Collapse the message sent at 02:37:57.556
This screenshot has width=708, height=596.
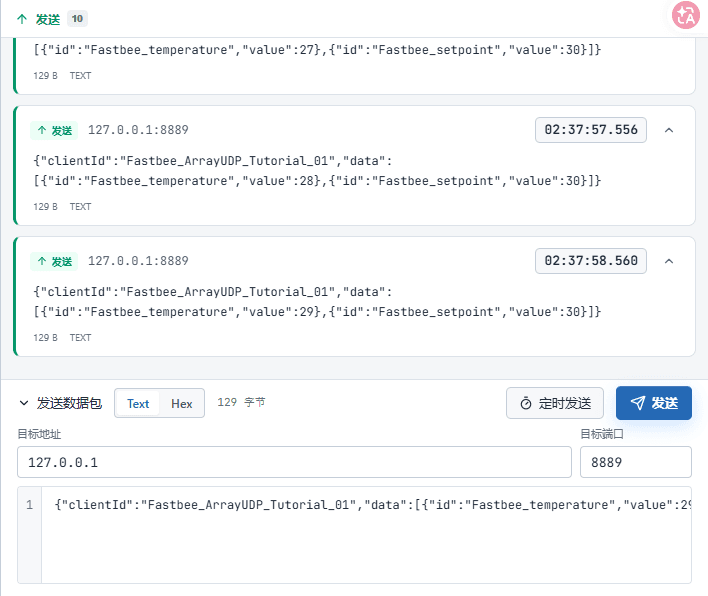coord(669,130)
